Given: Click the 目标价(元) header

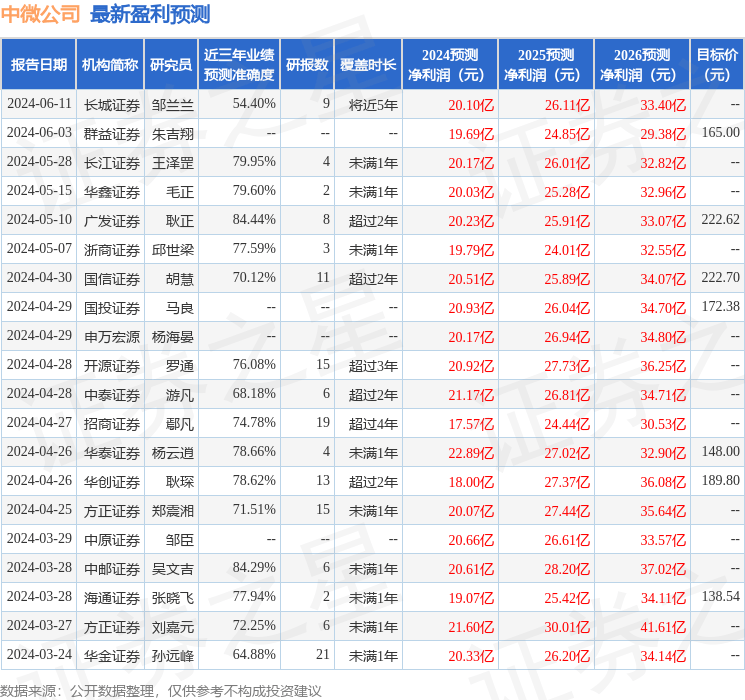Looking at the screenshot, I should [x=717, y=65].
